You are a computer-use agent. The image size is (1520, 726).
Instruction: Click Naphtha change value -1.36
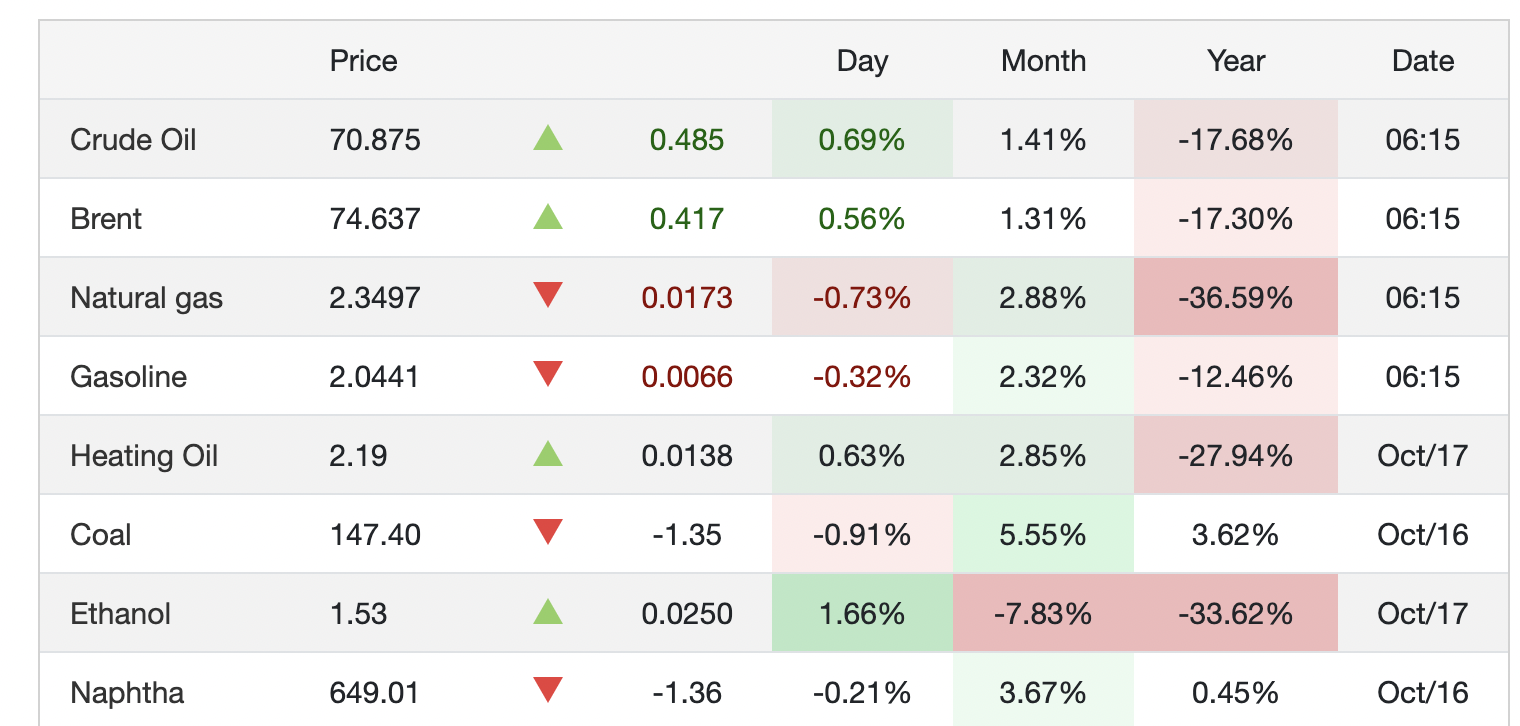pos(687,692)
